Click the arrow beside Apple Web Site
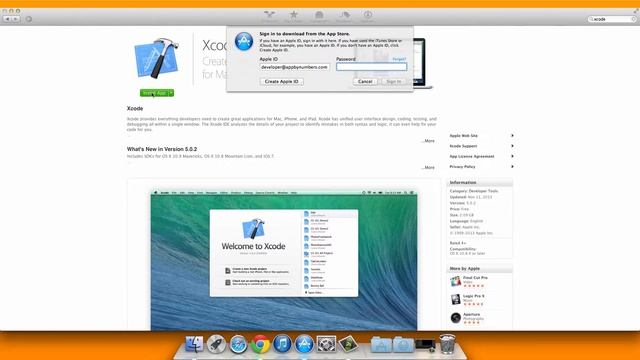640x360 pixels. tap(512, 136)
